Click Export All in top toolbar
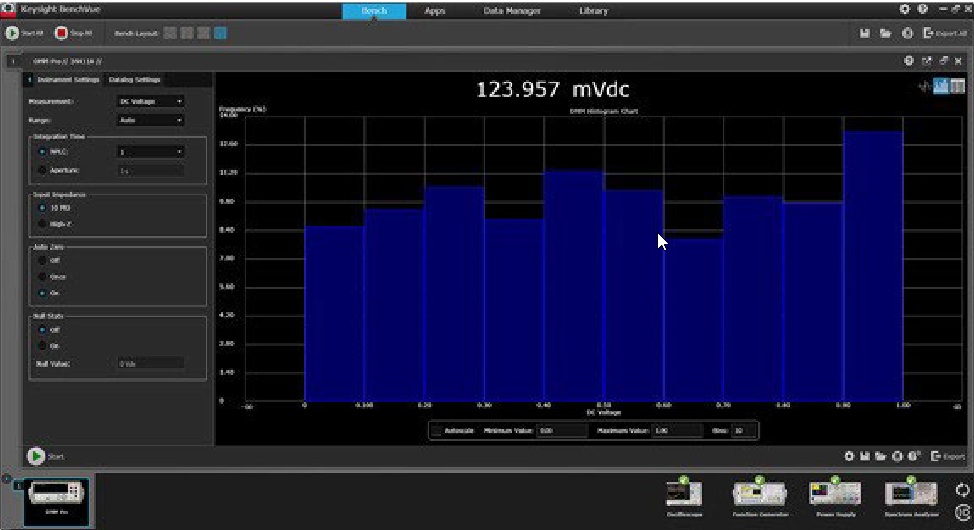This screenshot has height=530, width=974. click(943, 33)
